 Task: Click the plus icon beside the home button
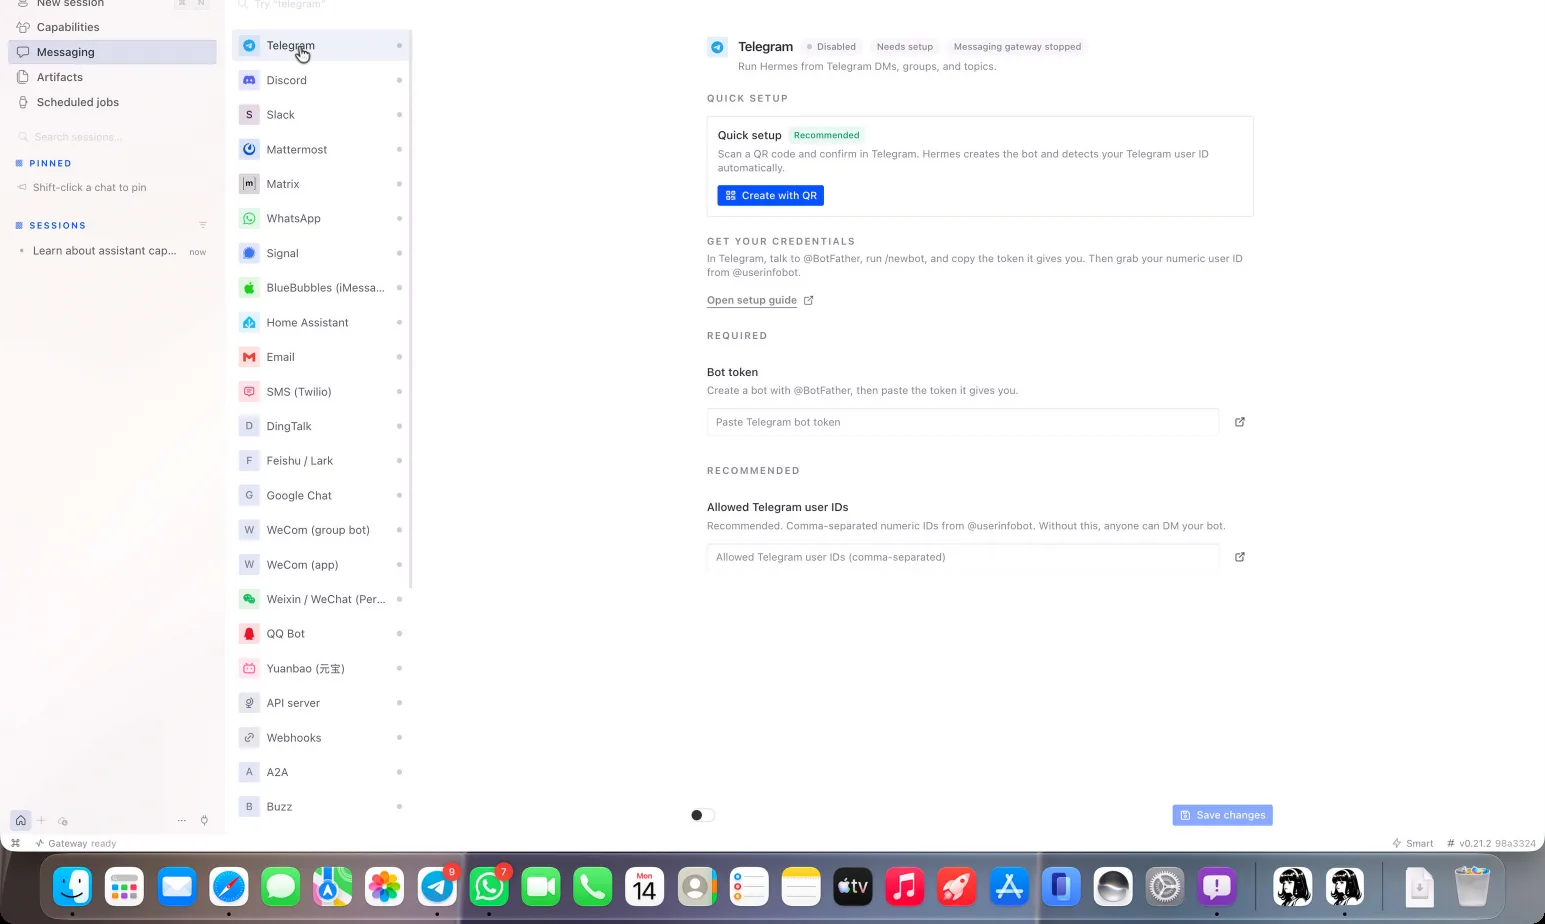41,820
